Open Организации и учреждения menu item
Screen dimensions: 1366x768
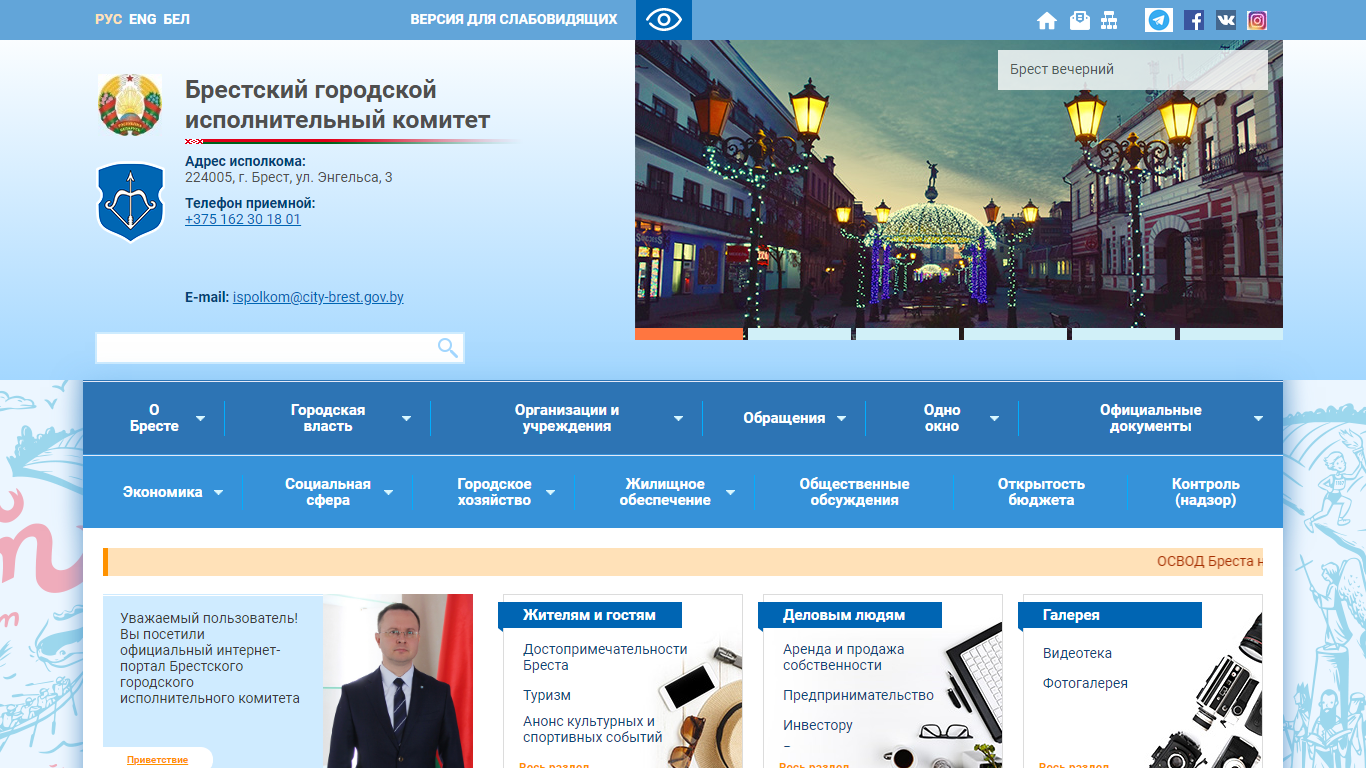click(567, 418)
